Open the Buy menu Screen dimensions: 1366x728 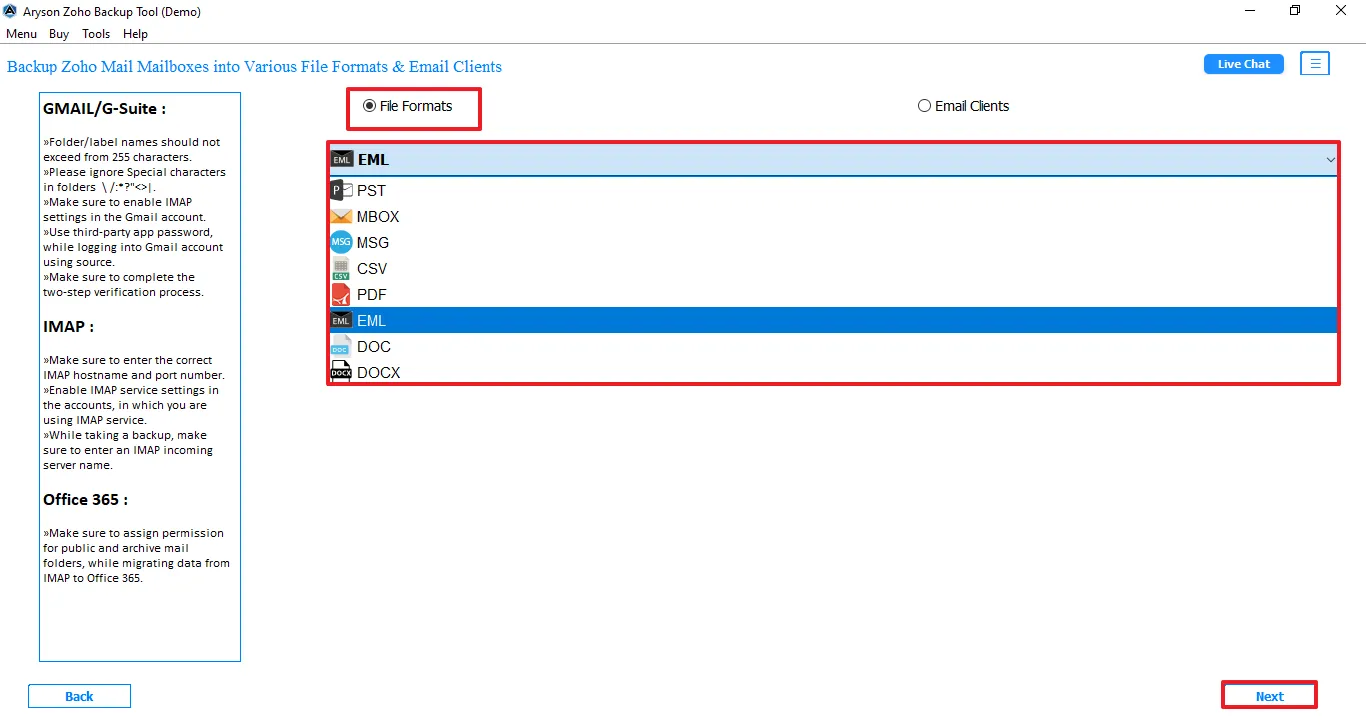(x=59, y=34)
